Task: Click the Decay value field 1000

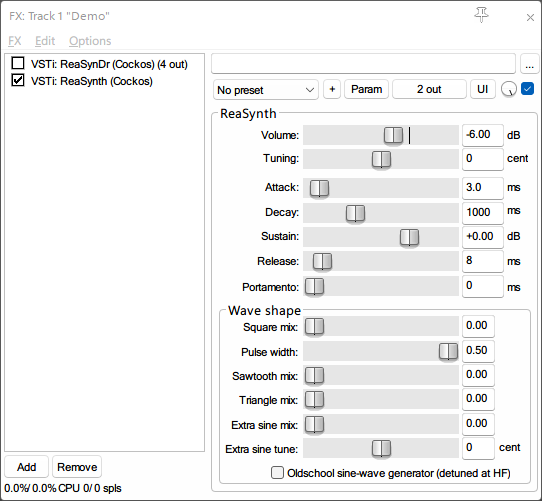Action: 483,213
